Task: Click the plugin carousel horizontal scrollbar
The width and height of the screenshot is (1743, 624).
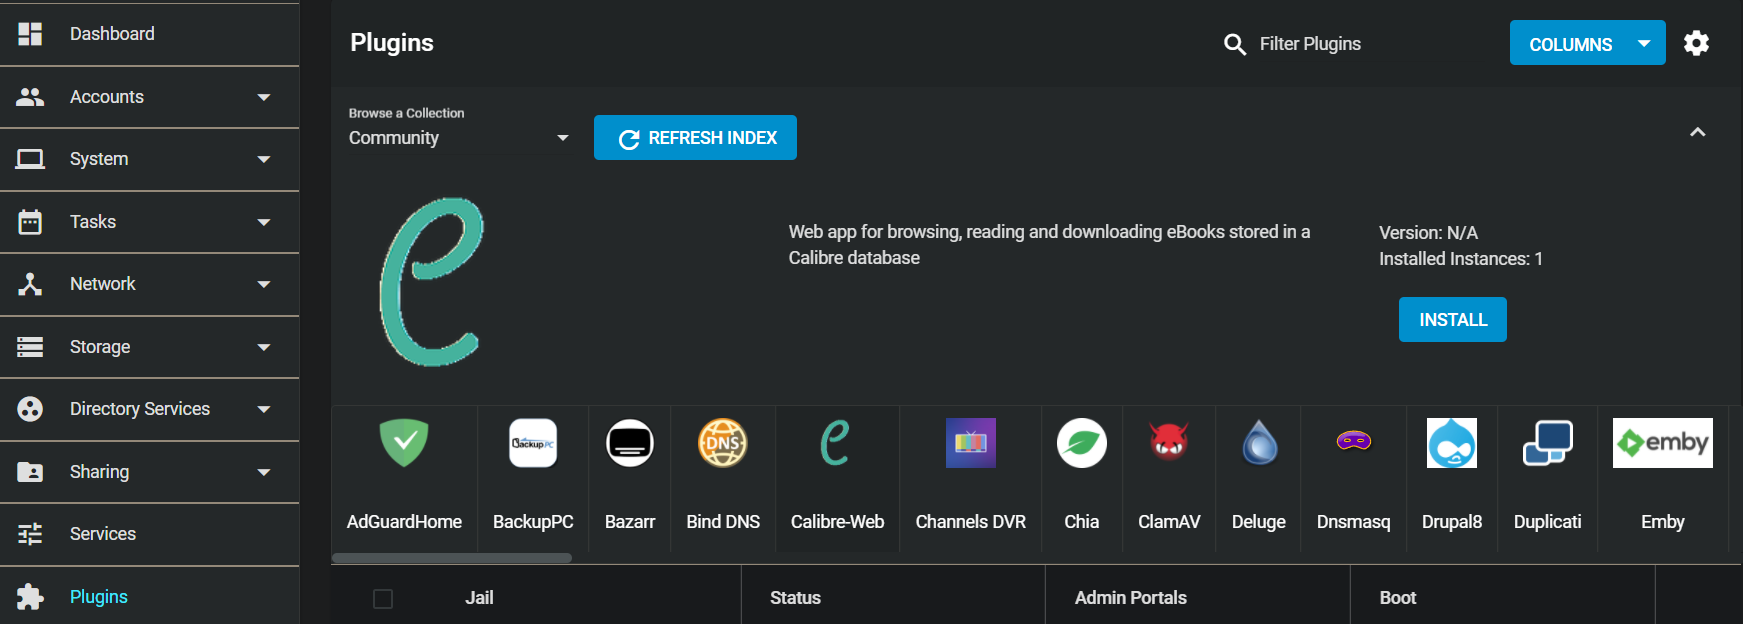Action: point(452,558)
